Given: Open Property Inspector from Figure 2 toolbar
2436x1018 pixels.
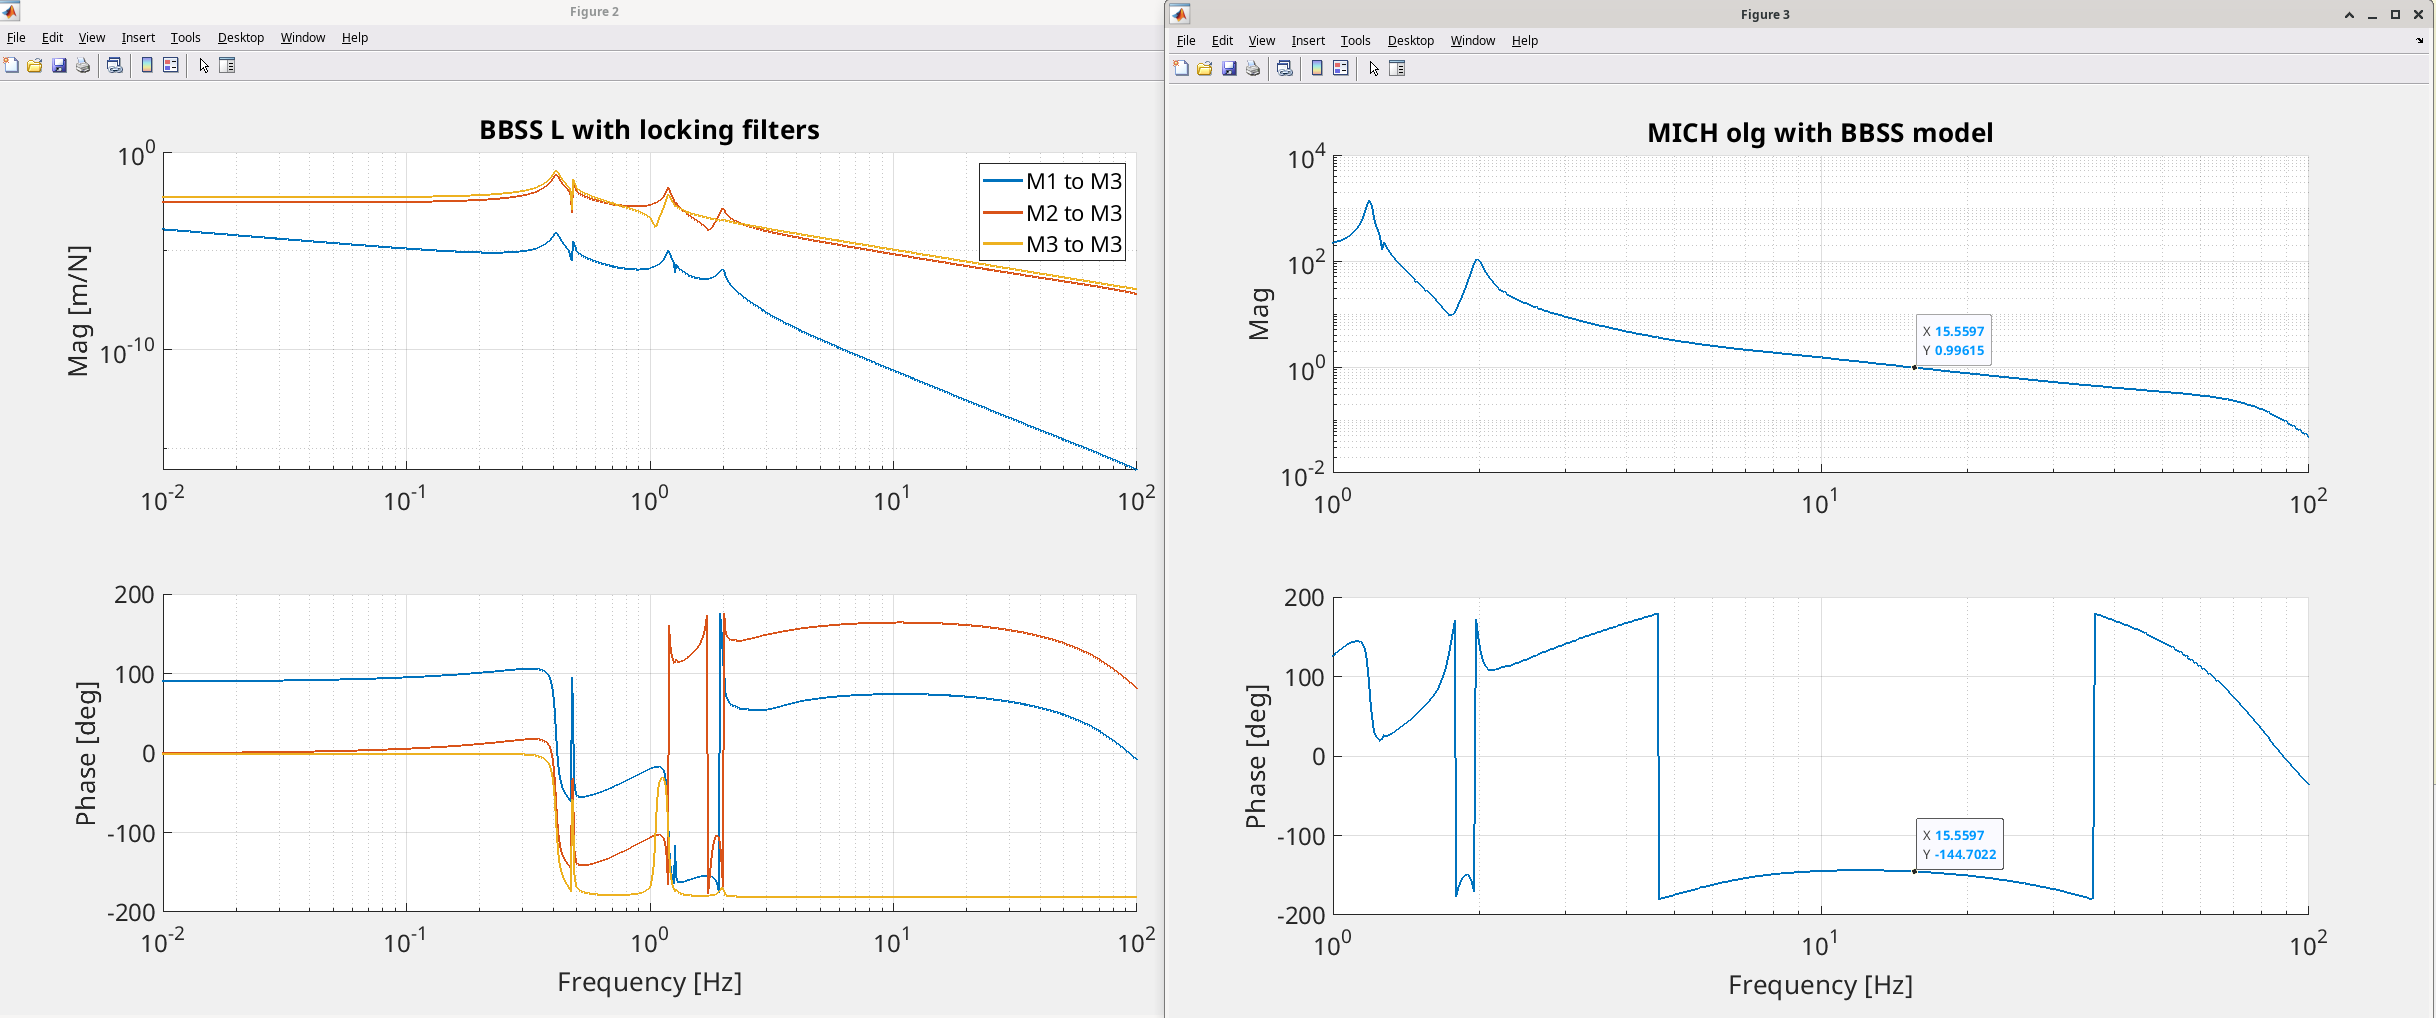Looking at the screenshot, I should 227,66.
